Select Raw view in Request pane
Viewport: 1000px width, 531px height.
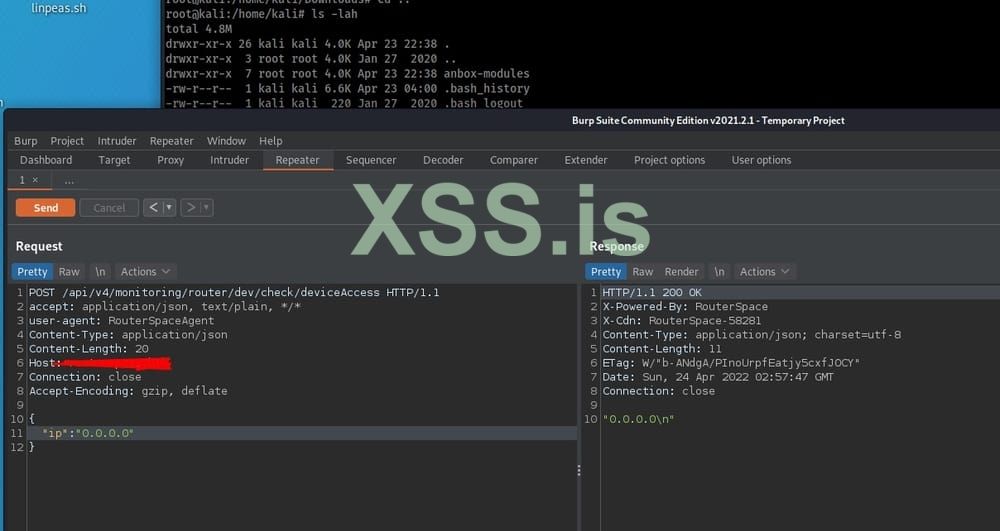tap(69, 272)
